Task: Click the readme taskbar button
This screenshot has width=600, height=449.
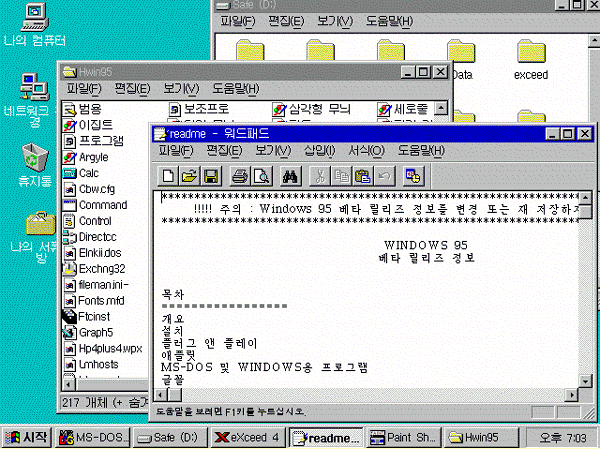Action: (326, 437)
